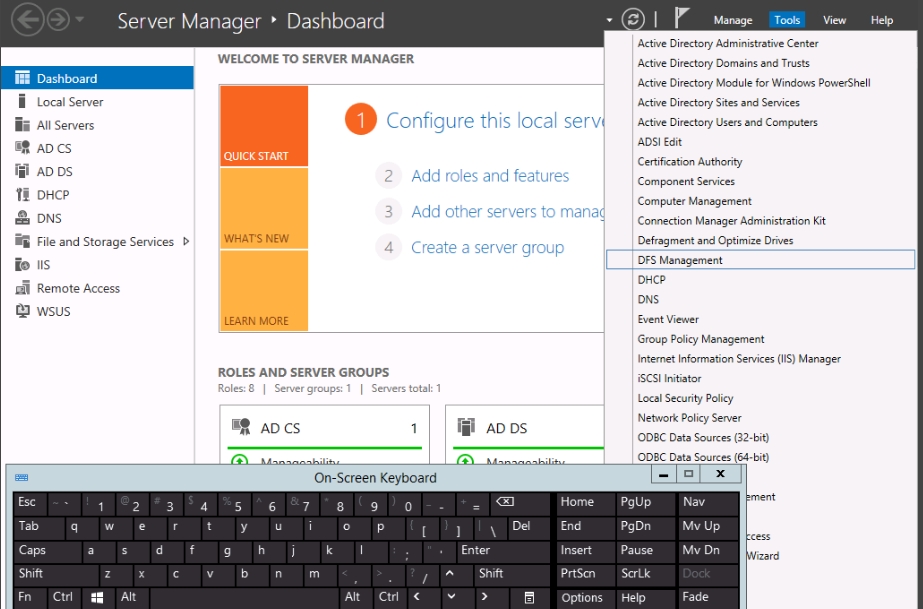Toggle the left Shift key
Image resolution: width=923 pixels, height=609 pixels.
point(56,574)
